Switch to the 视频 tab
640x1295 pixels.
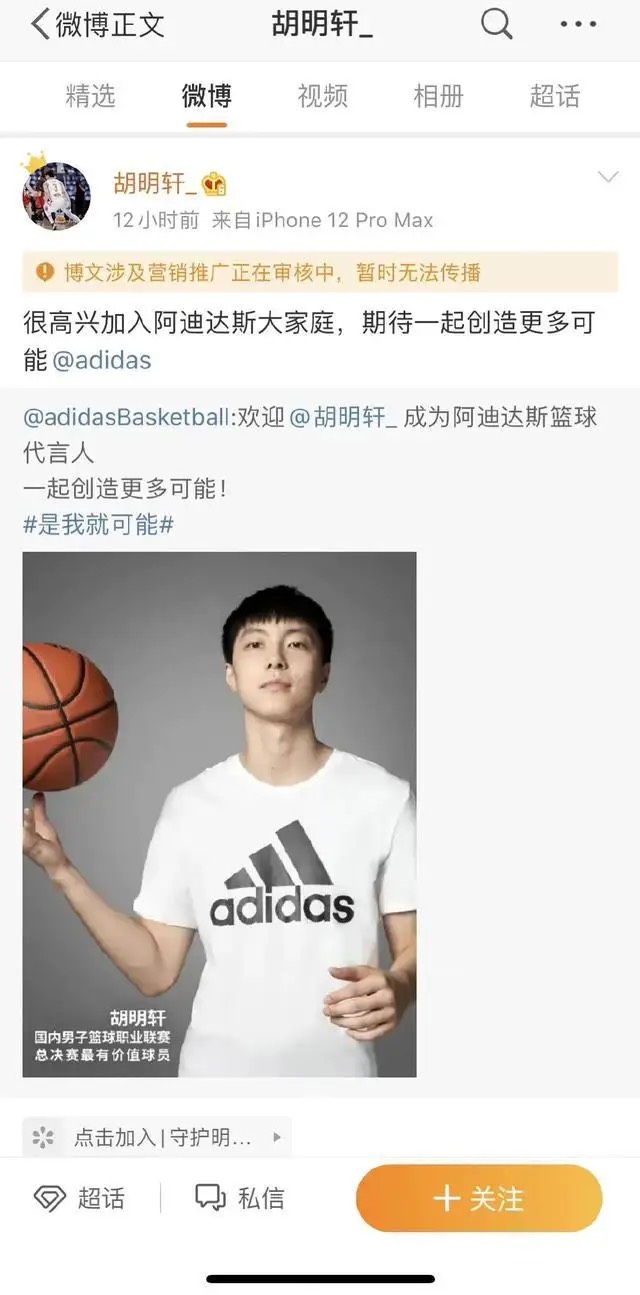point(323,96)
